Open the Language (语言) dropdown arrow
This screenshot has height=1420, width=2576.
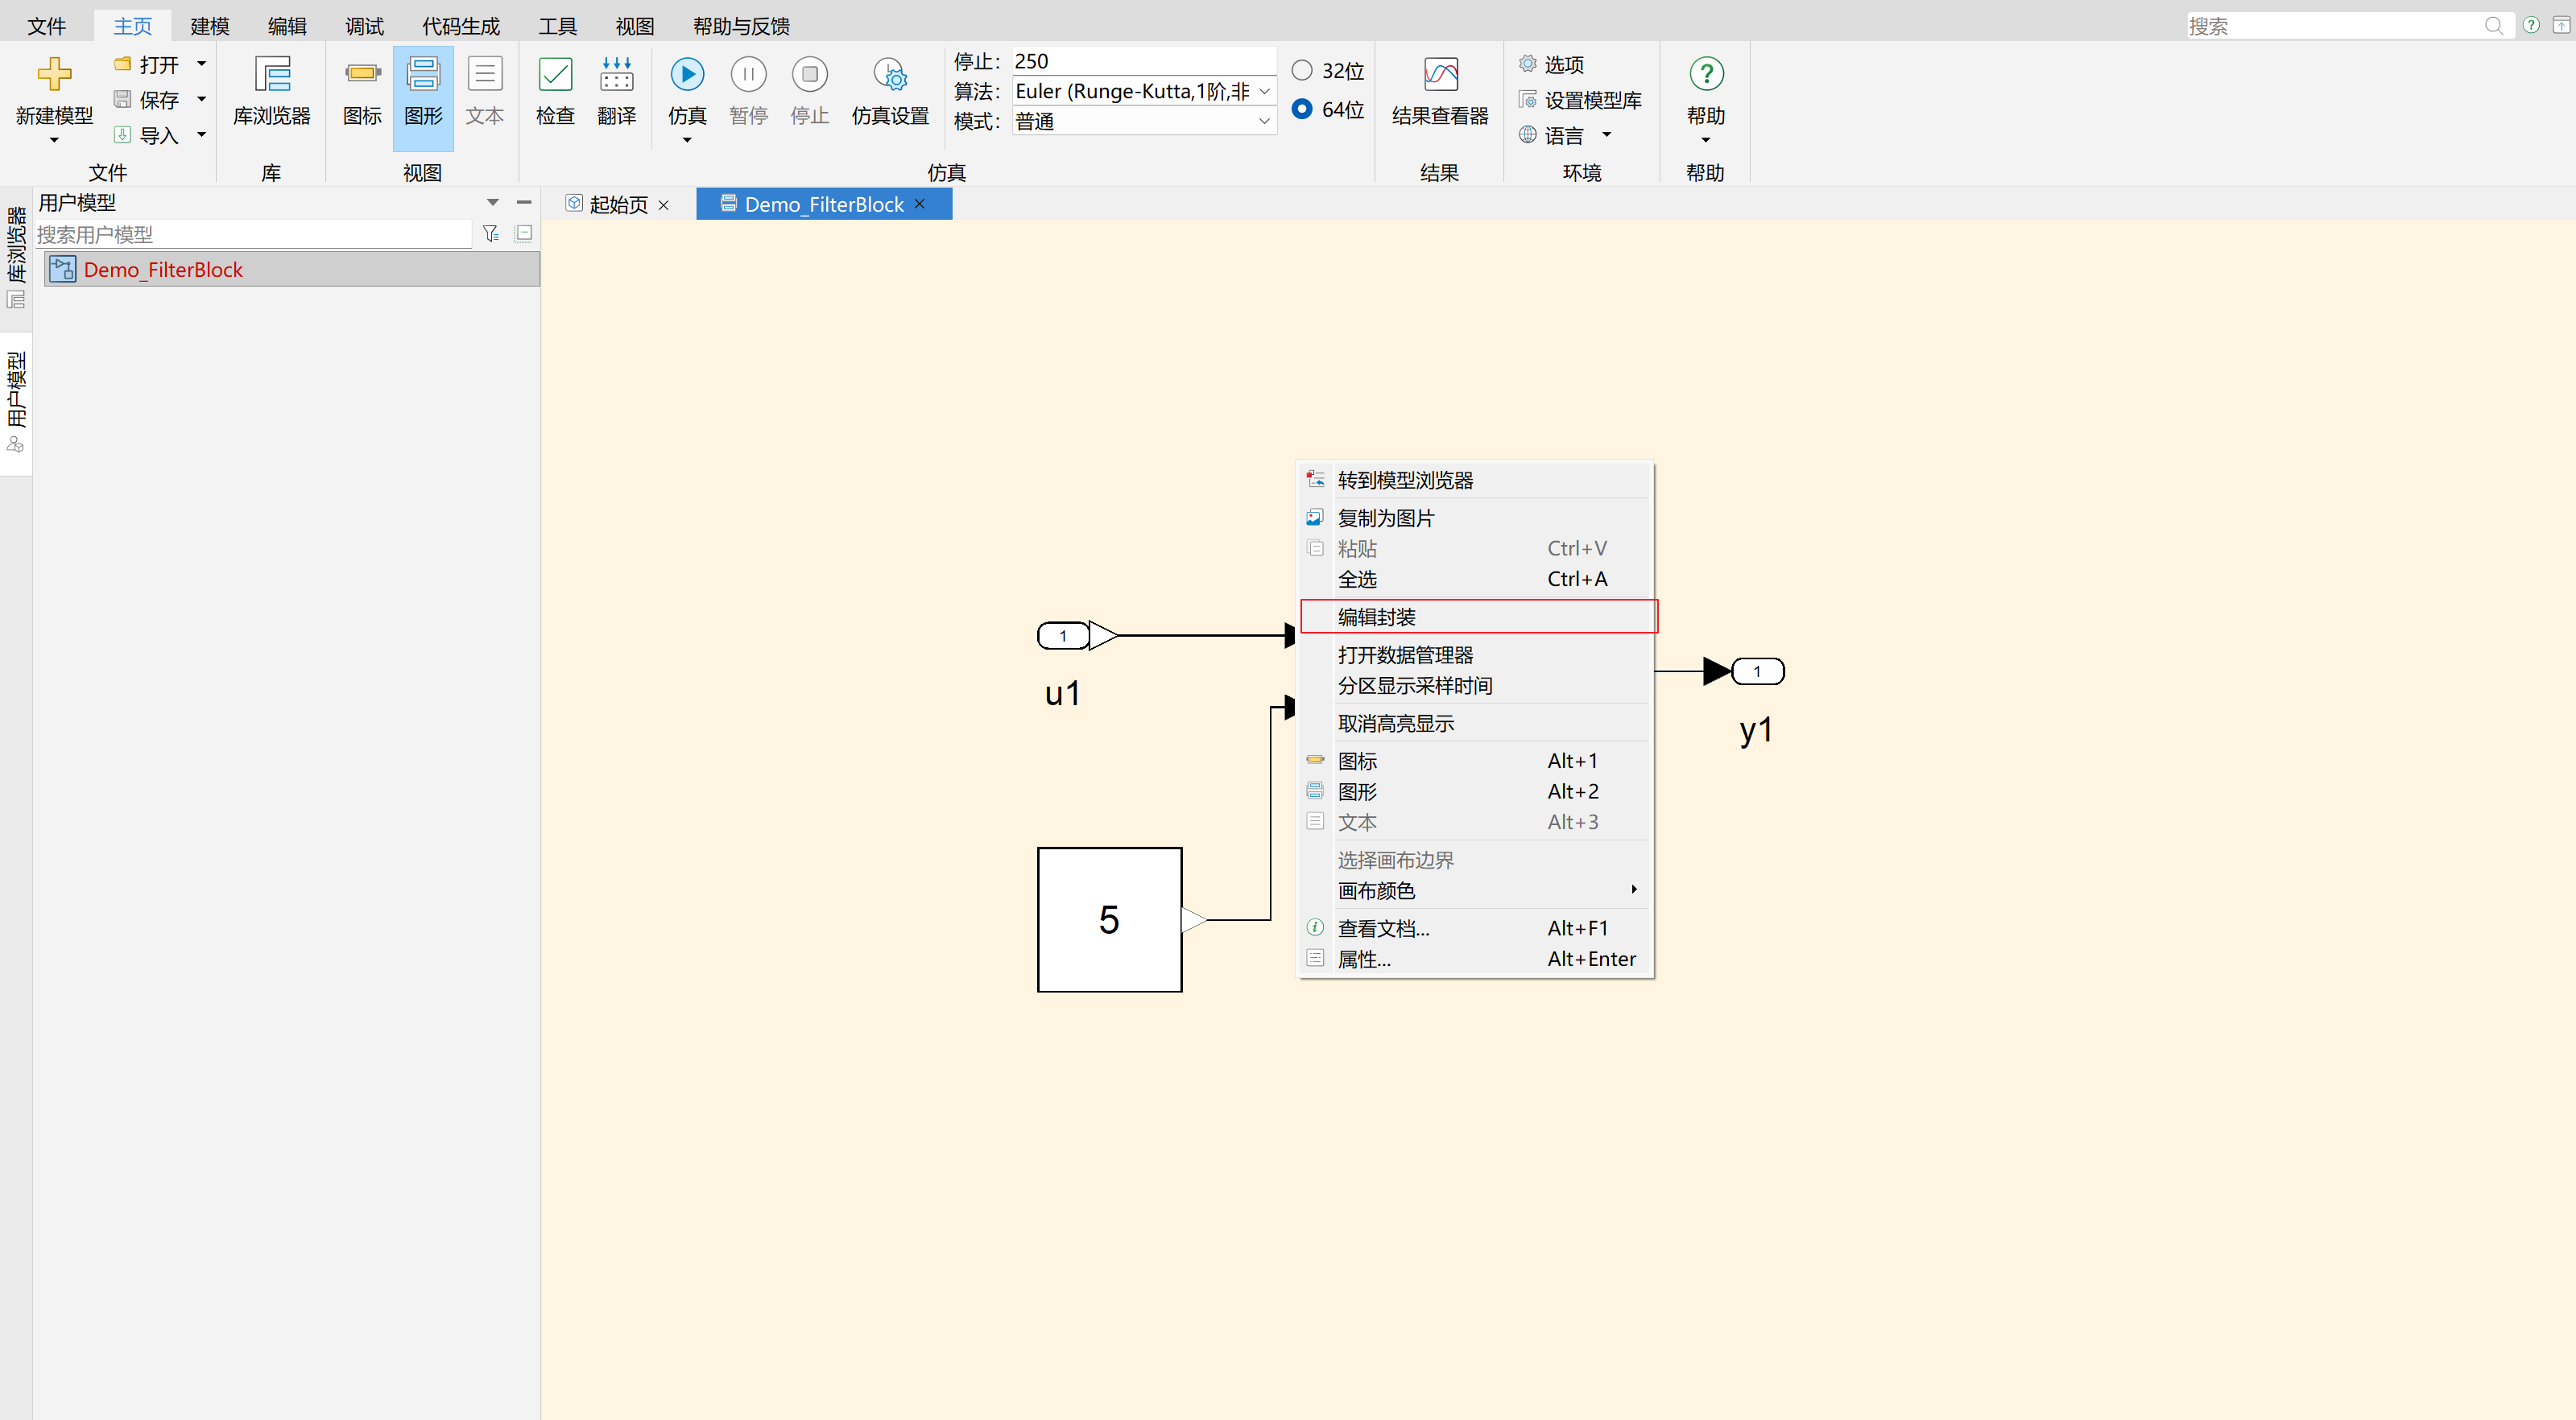1607,135
